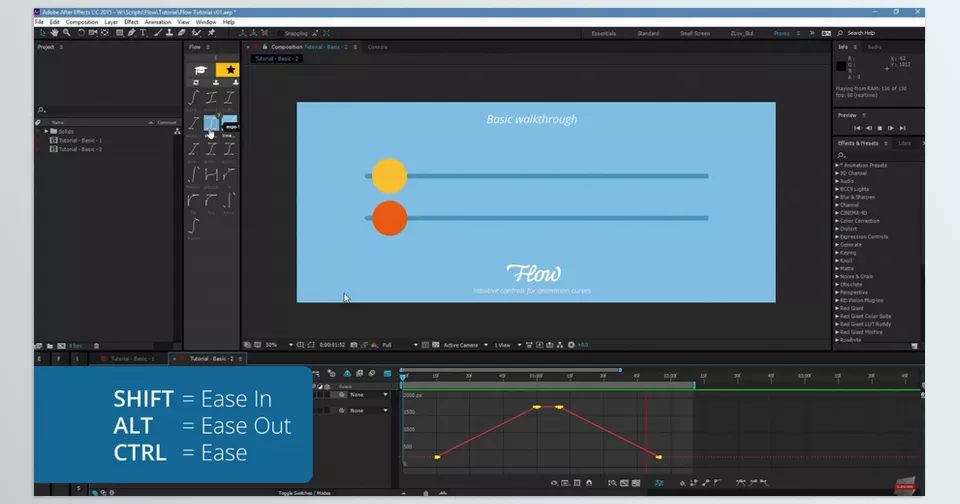The width and height of the screenshot is (960, 504).
Task: Select Tutorial - Basic - 2 in Project panel
Action: pos(80,149)
